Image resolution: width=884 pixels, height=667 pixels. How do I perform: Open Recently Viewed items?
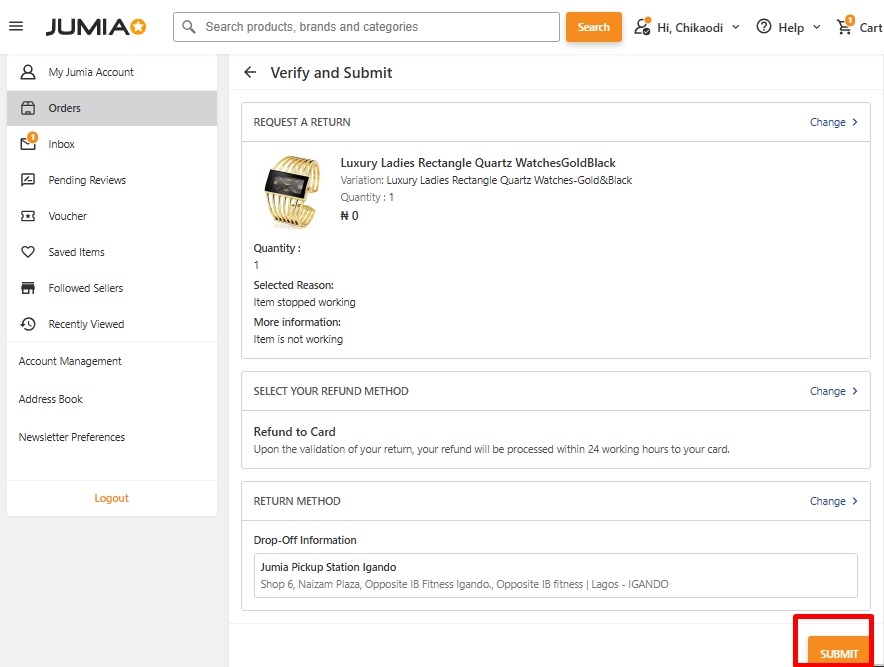[x=86, y=324]
